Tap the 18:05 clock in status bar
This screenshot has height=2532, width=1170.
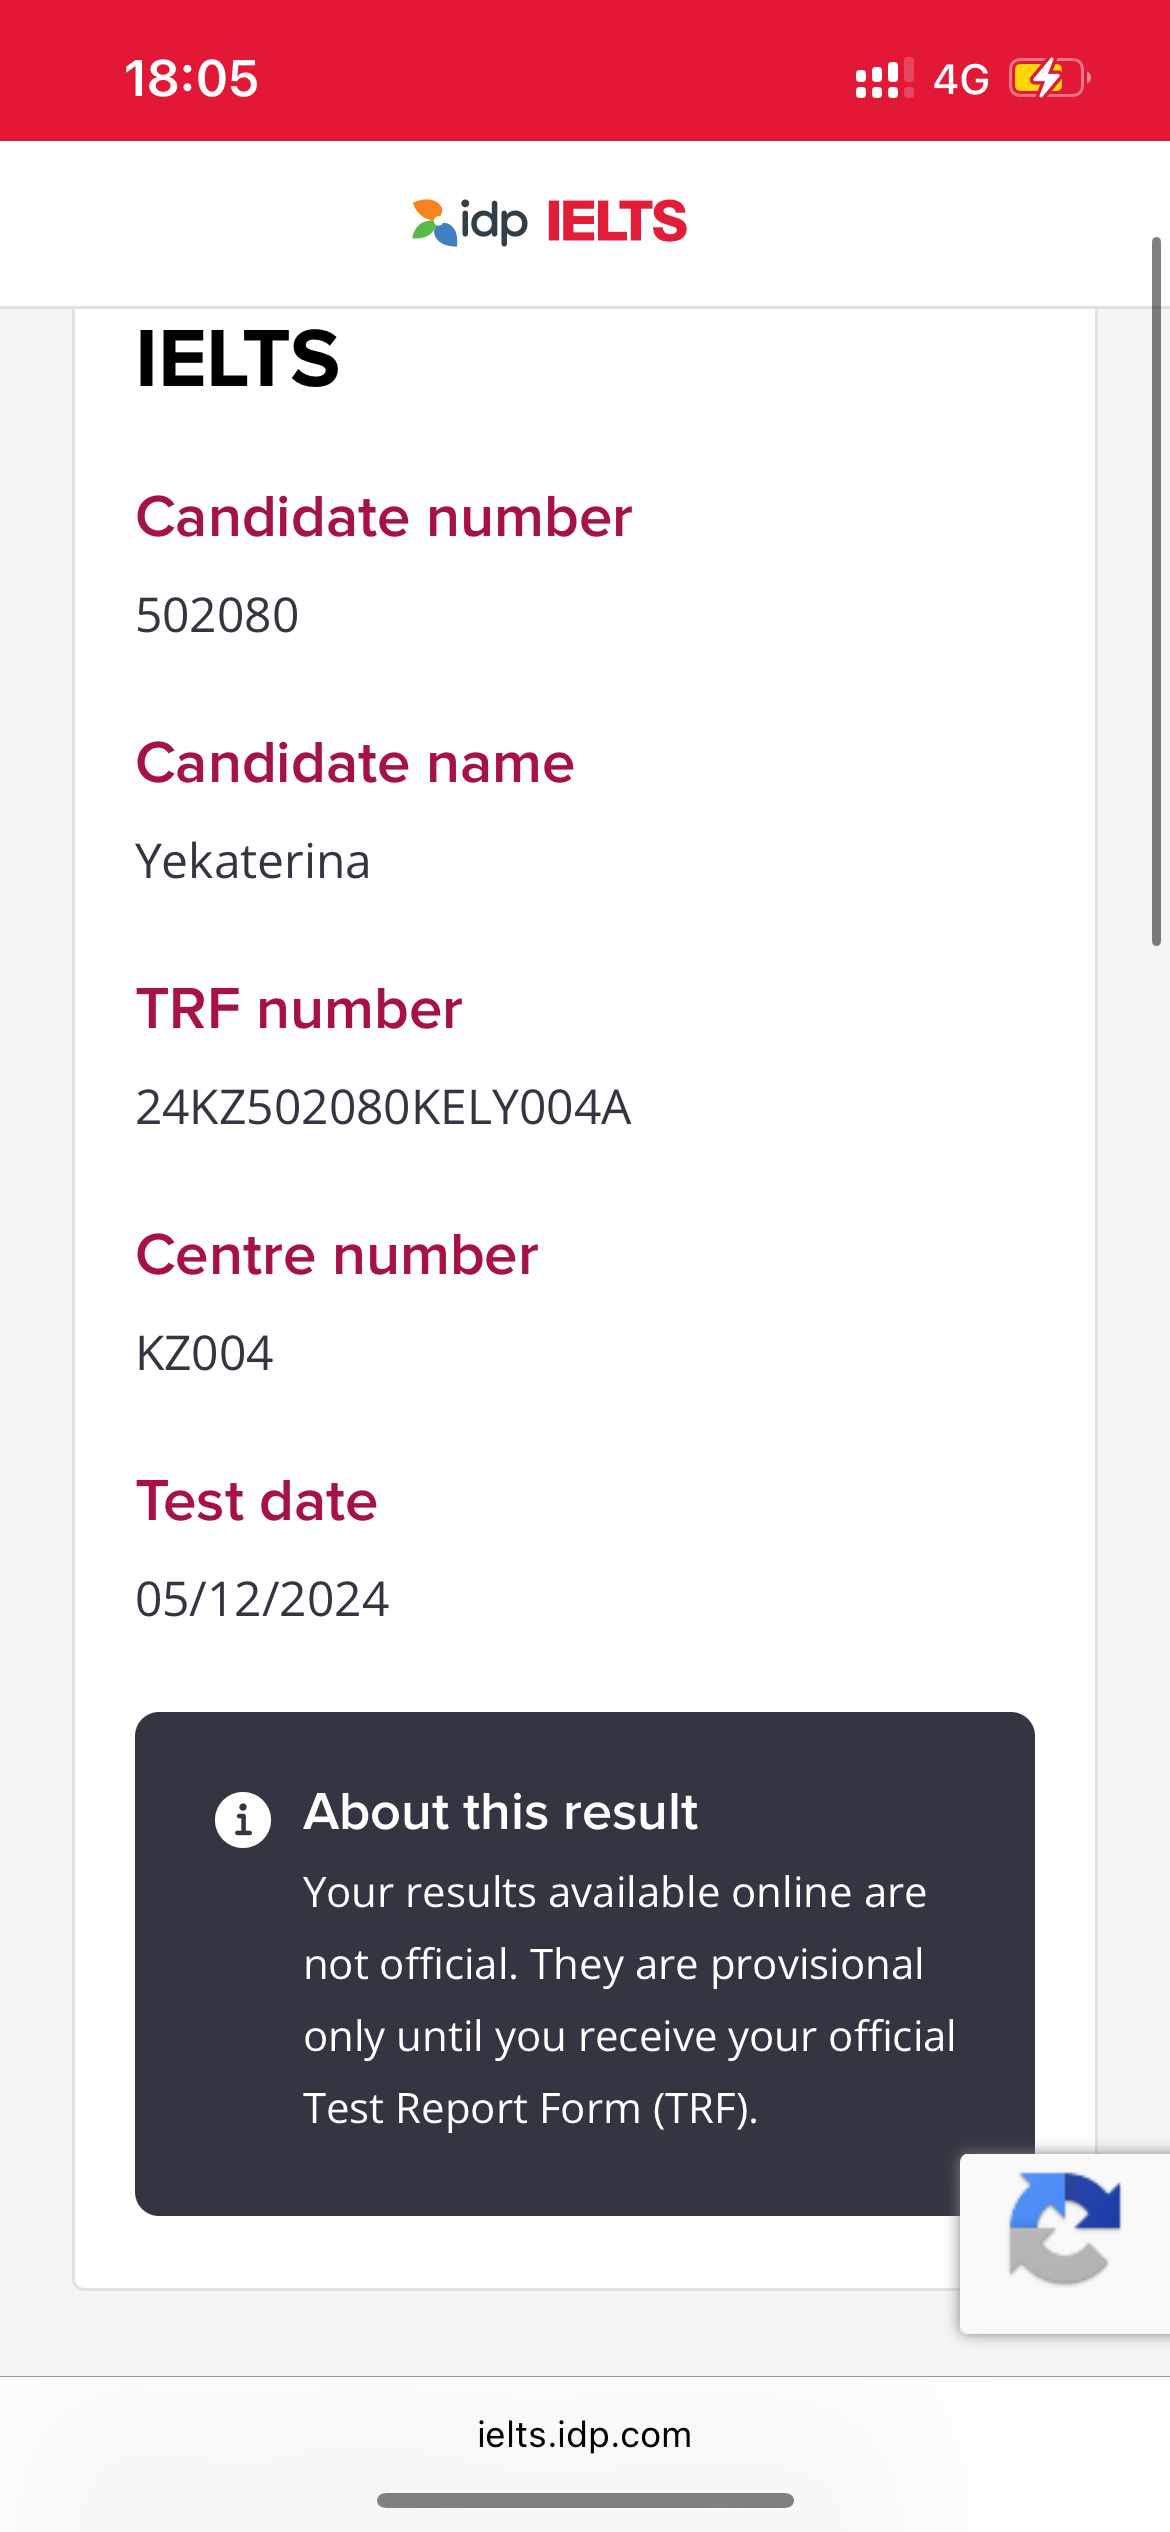pyautogui.click(x=191, y=79)
